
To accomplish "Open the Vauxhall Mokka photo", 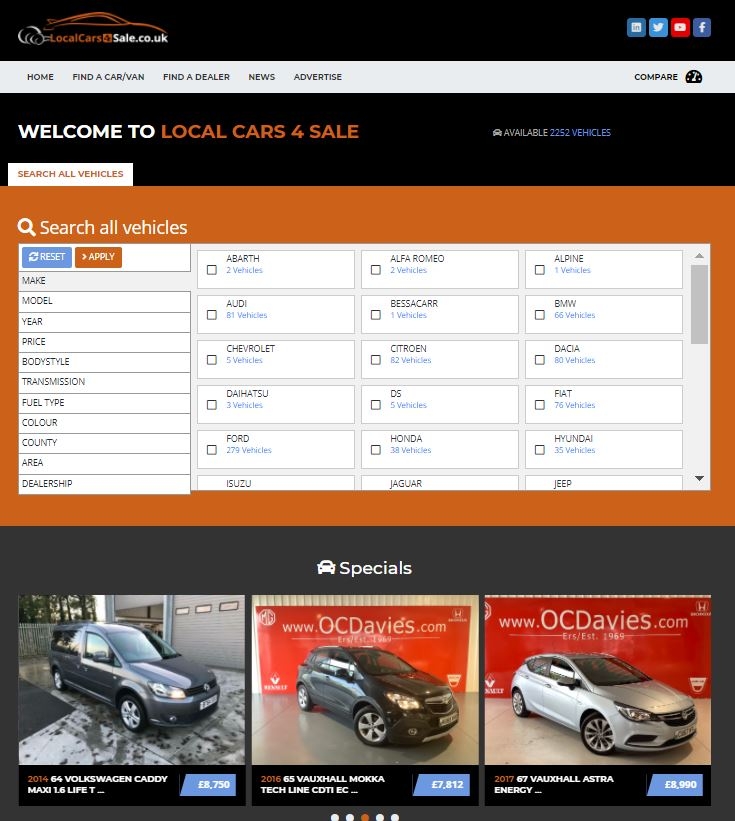I will click(365, 680).
